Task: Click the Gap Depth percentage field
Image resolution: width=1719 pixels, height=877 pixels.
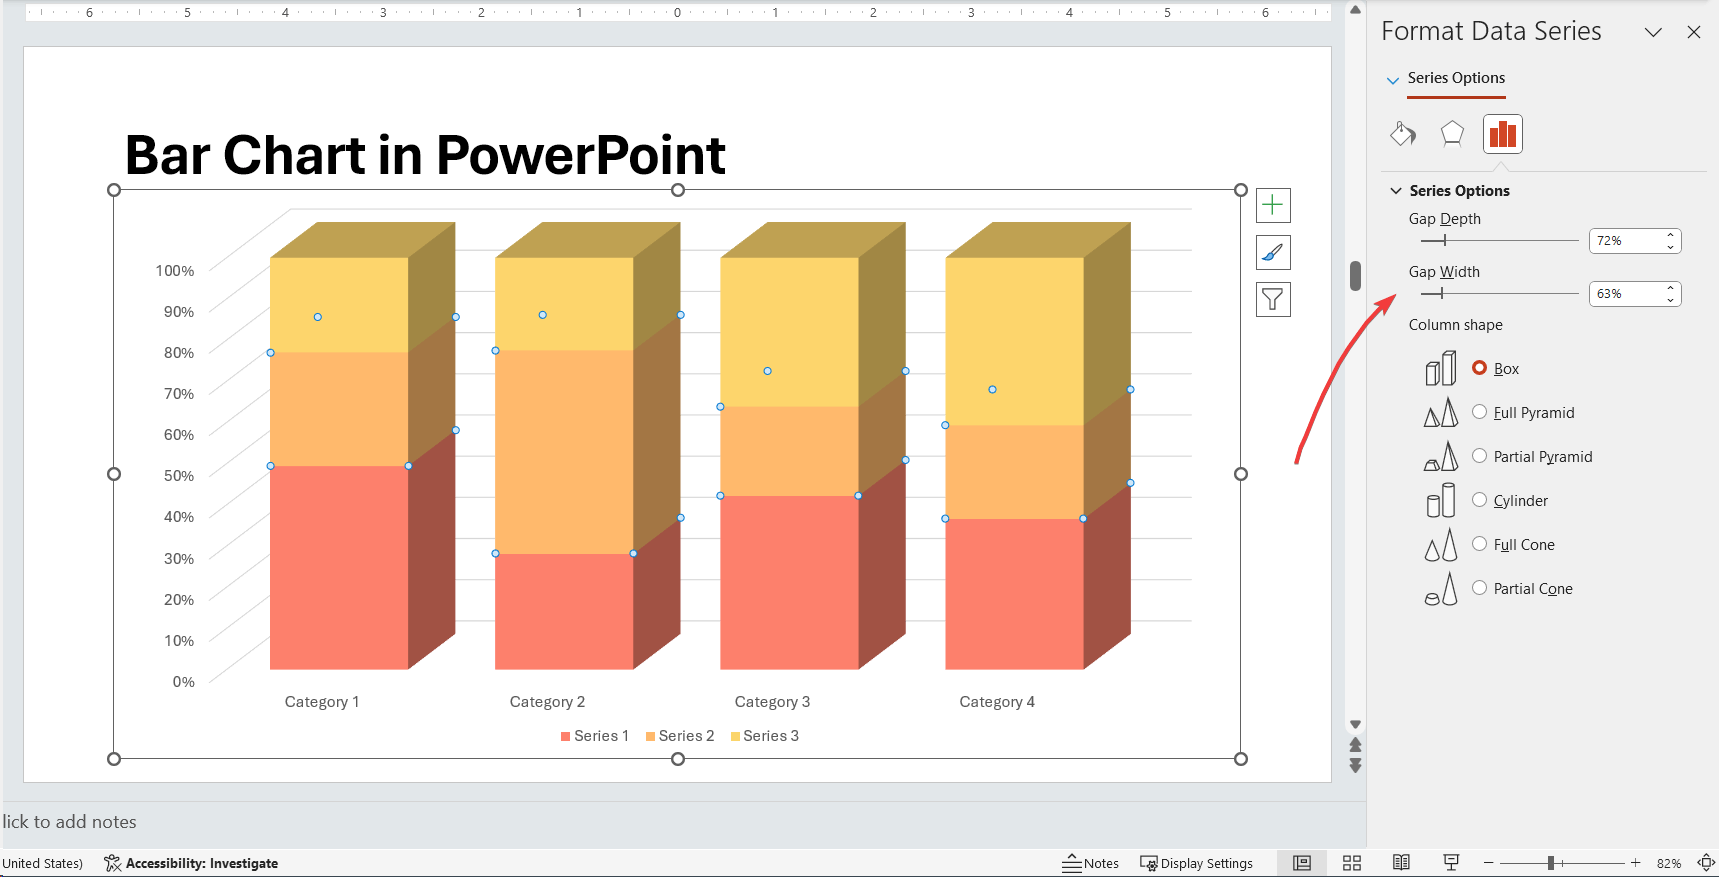Action: click(1625, 241)
